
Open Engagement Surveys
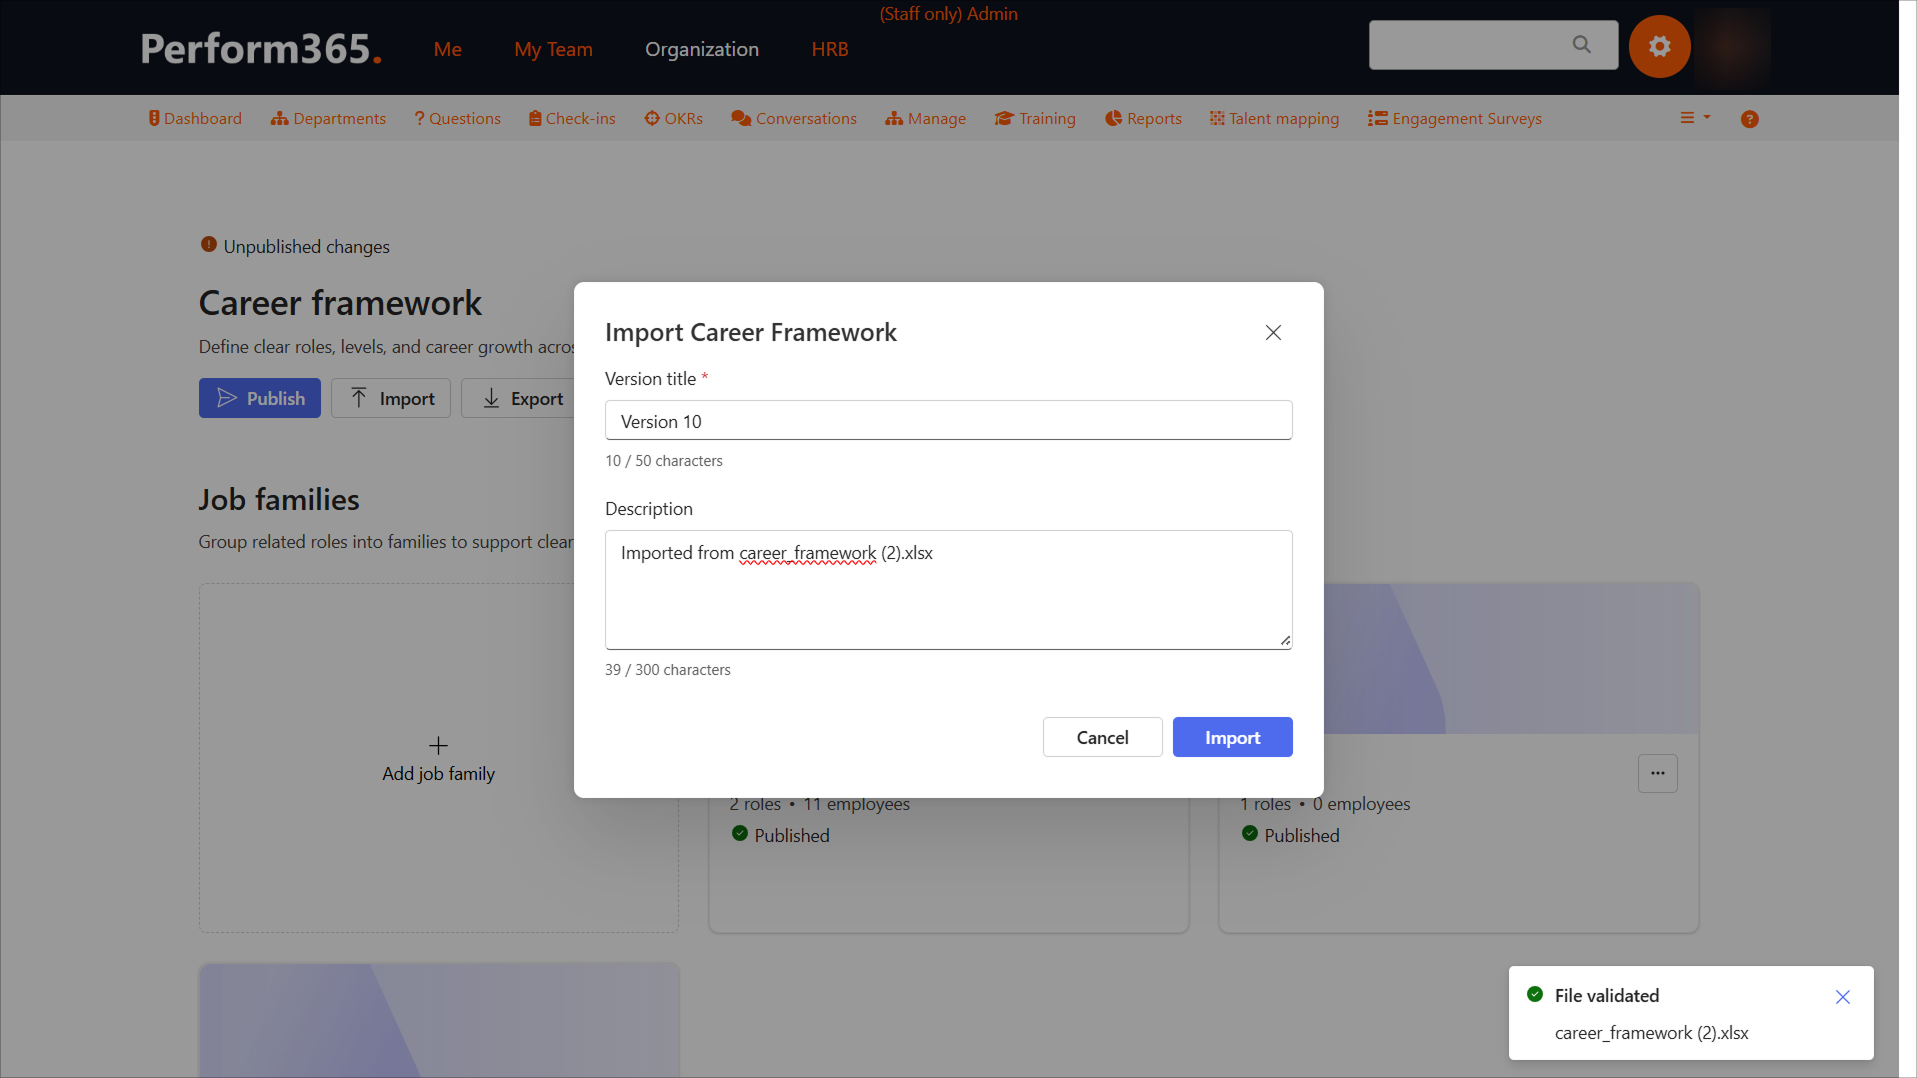point(1455,118)
